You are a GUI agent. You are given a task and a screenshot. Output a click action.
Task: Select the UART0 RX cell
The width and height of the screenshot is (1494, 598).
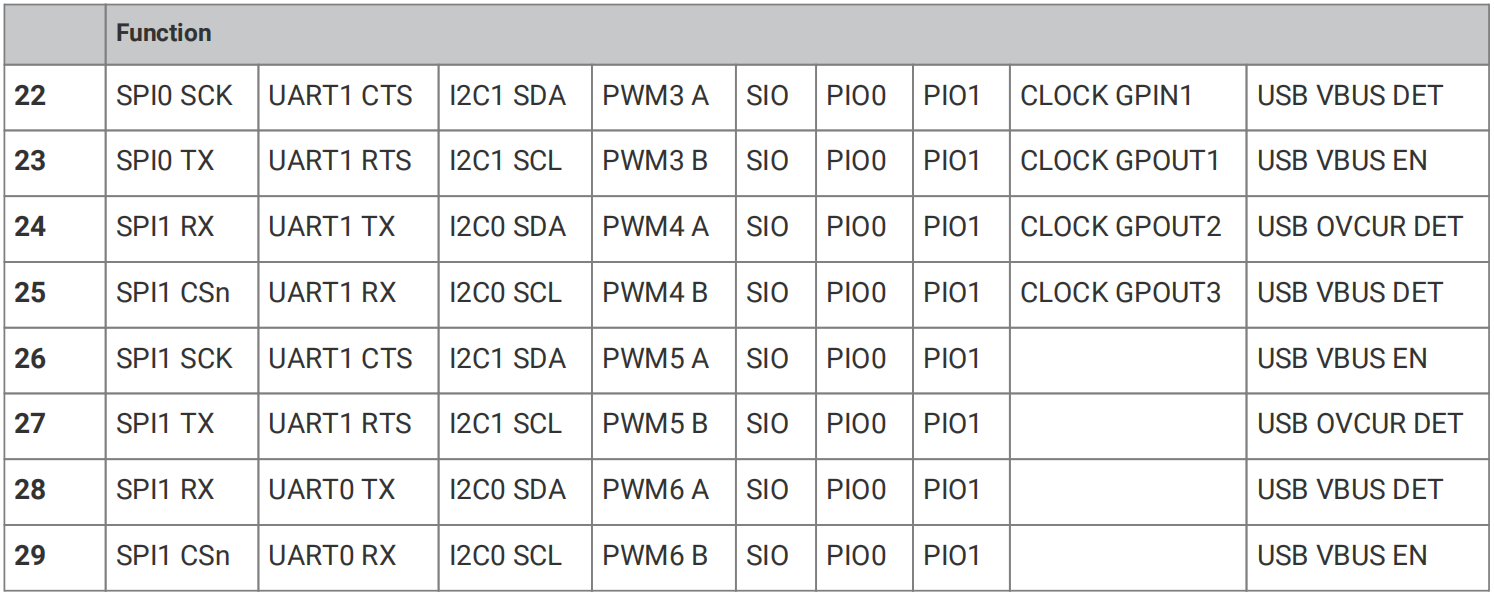click(x=348, y=556)
